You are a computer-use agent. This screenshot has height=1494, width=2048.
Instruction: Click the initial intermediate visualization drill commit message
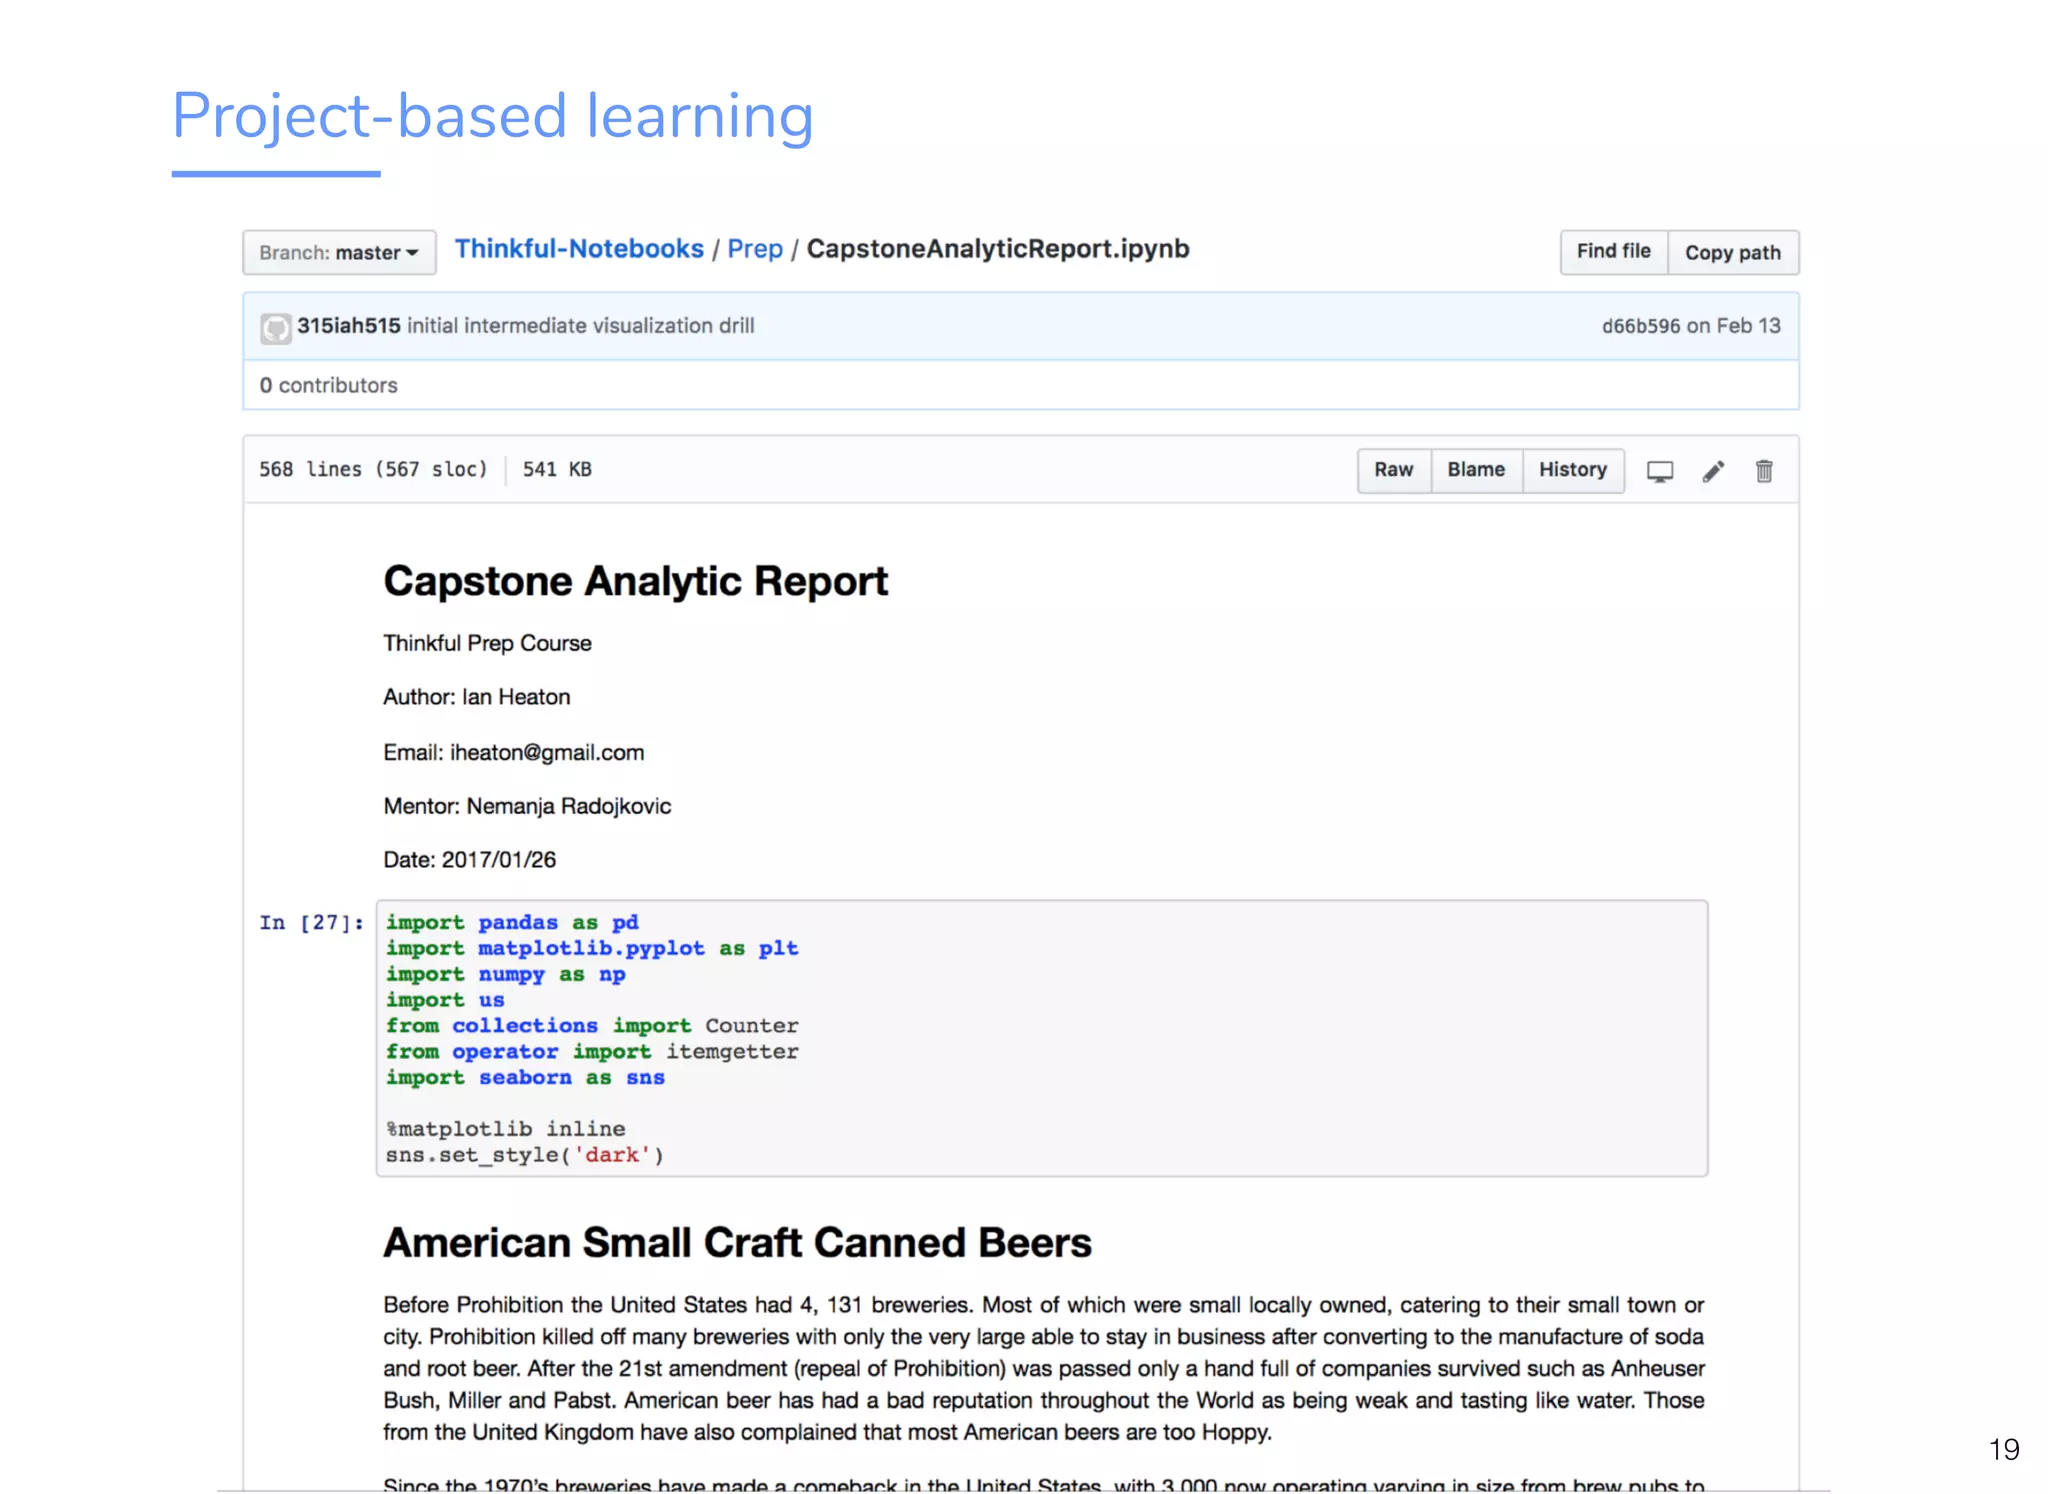tap(580, 326)
